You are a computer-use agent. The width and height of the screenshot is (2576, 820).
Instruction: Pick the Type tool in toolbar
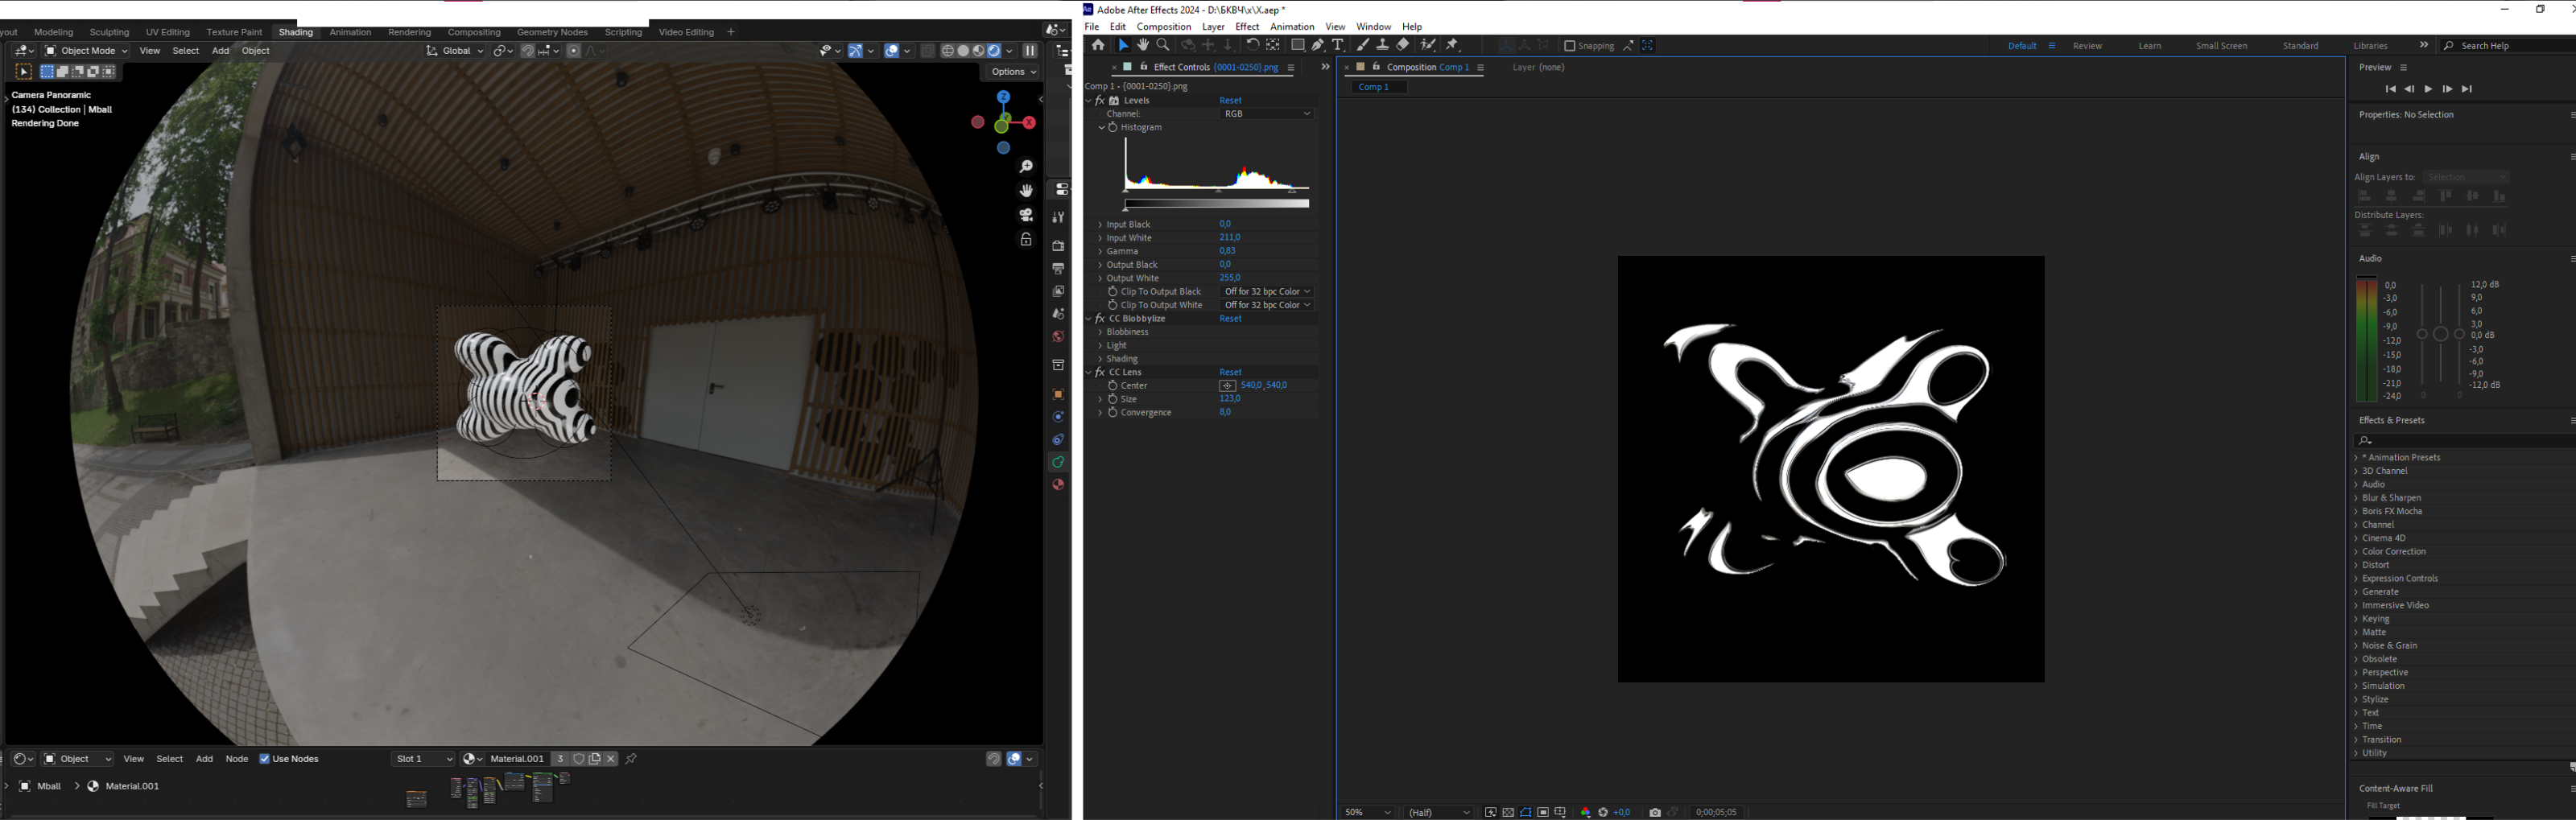(1338, 45)
